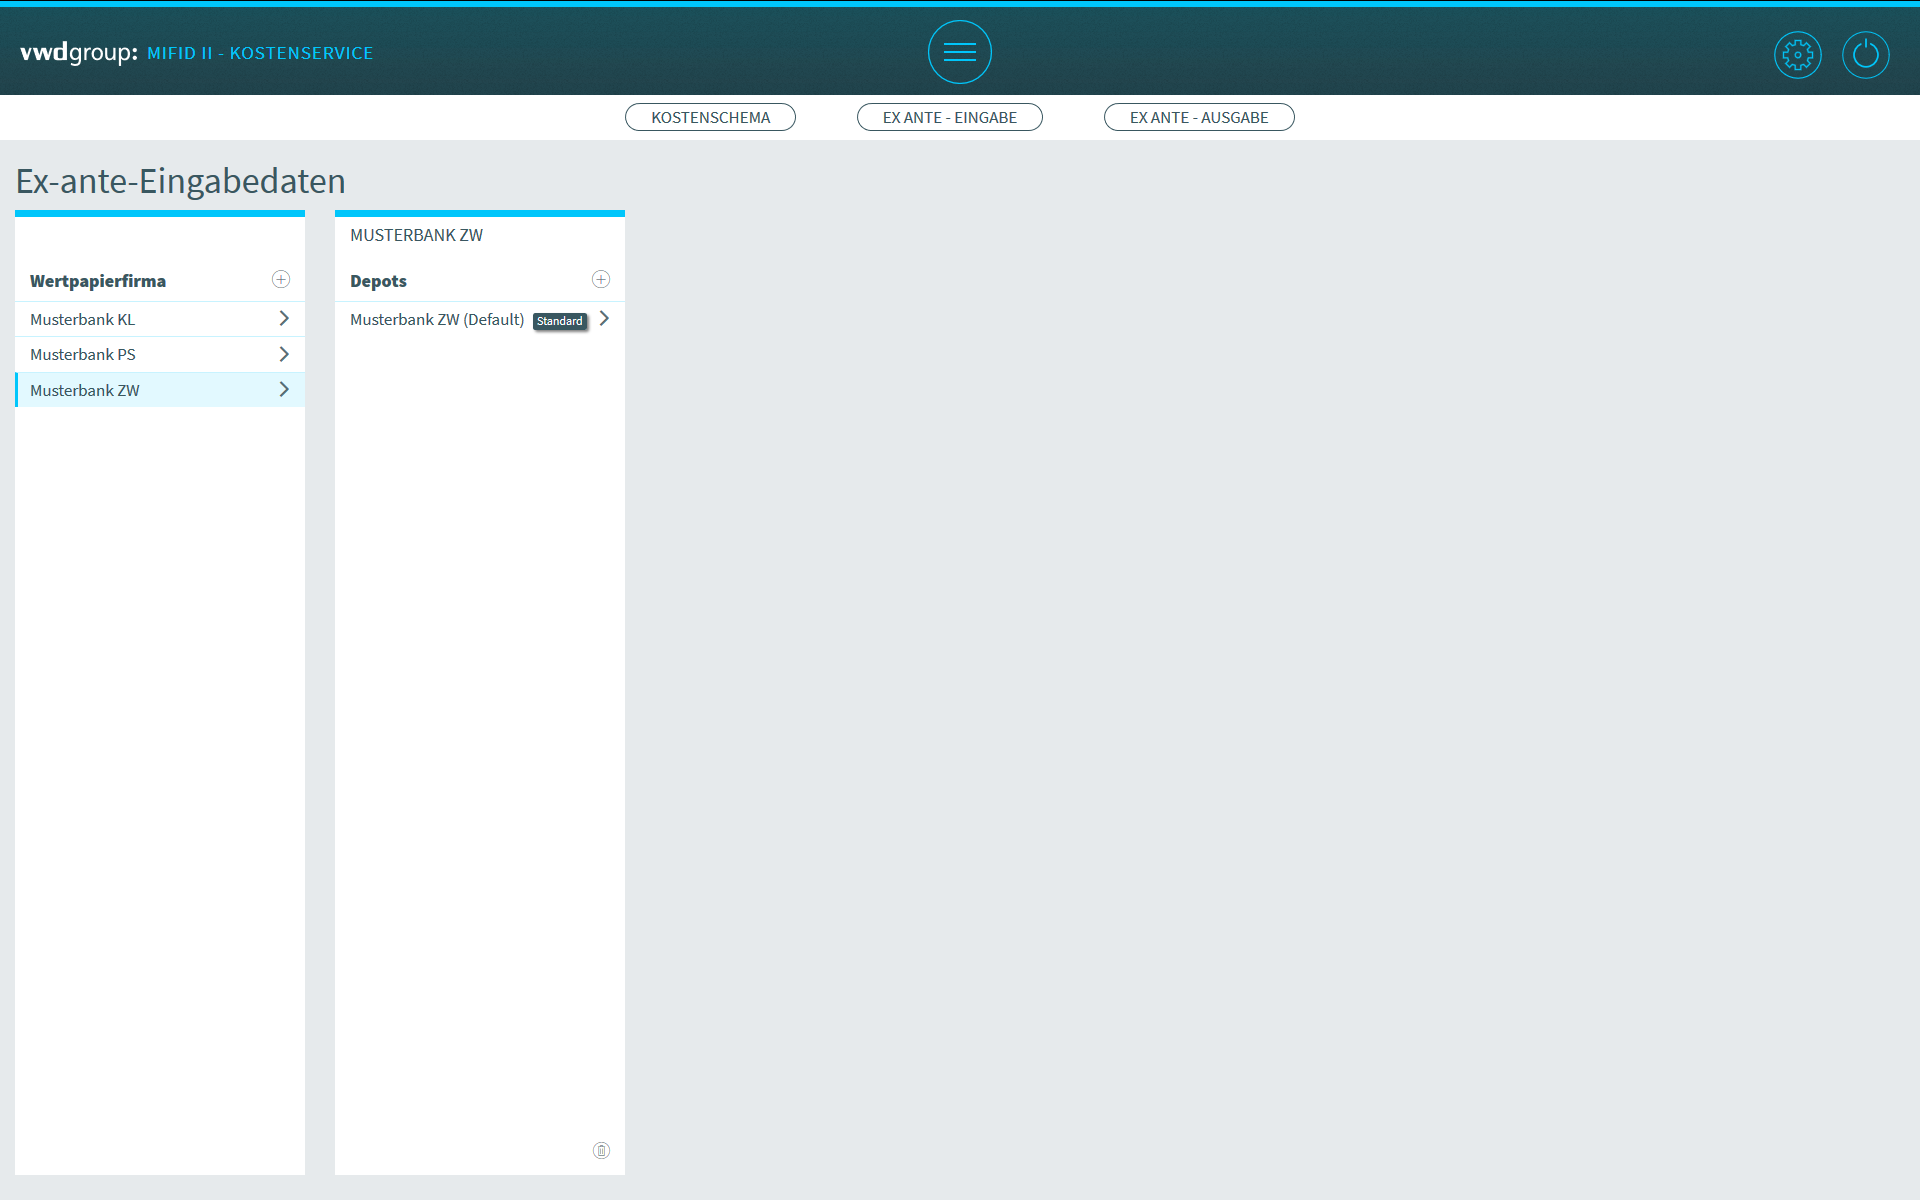The image size is (1920, 1200).
Task: Click the trash icon in the Depots panel
Action: coord(601,1150)
